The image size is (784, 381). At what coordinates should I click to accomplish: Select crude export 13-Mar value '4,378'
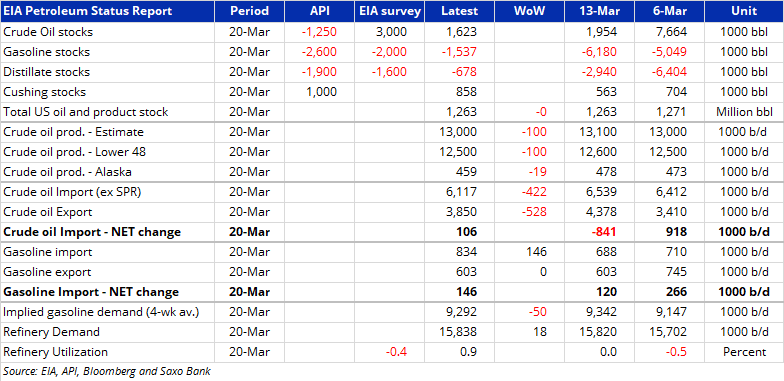tap(602, 212)
